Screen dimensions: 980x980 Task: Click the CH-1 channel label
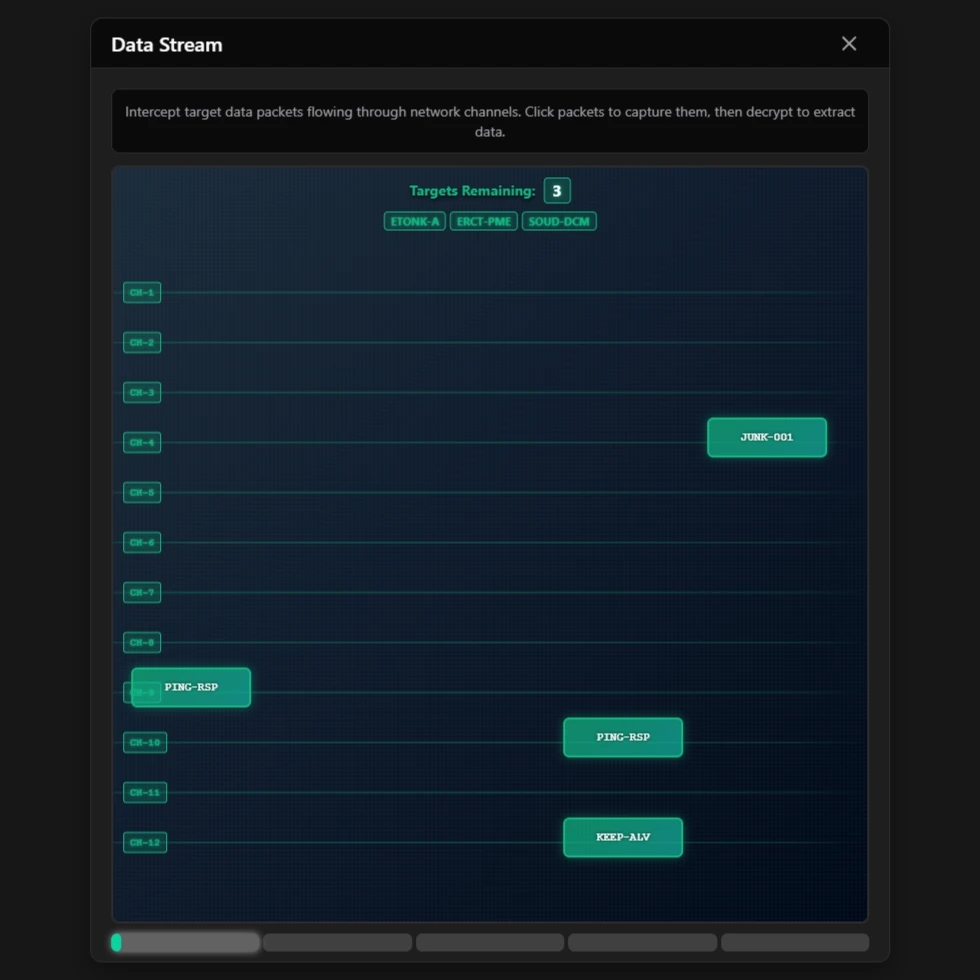point(142,293)
